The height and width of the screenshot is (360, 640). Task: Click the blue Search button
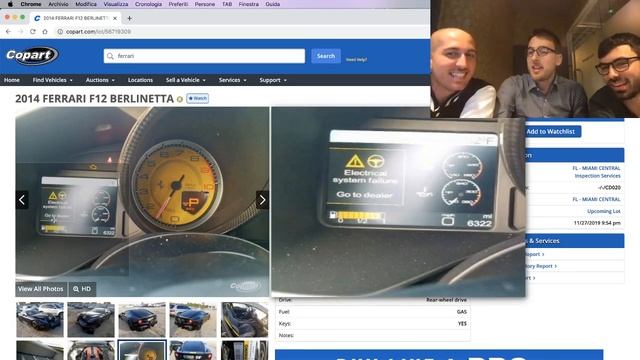point(326,56)
